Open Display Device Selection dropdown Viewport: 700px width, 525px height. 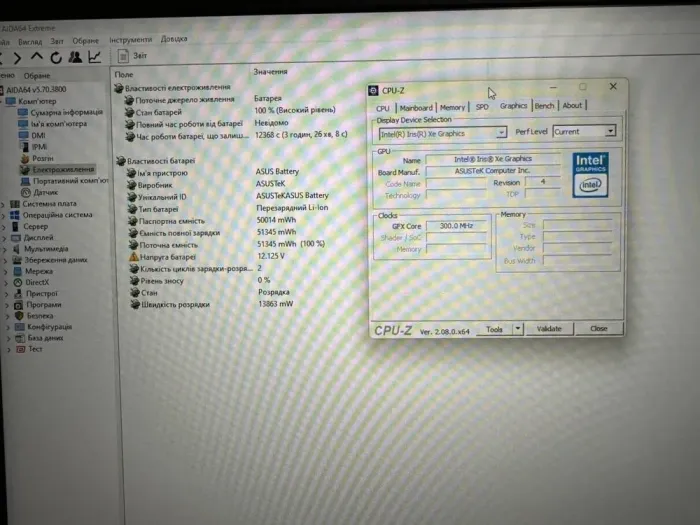500,133
